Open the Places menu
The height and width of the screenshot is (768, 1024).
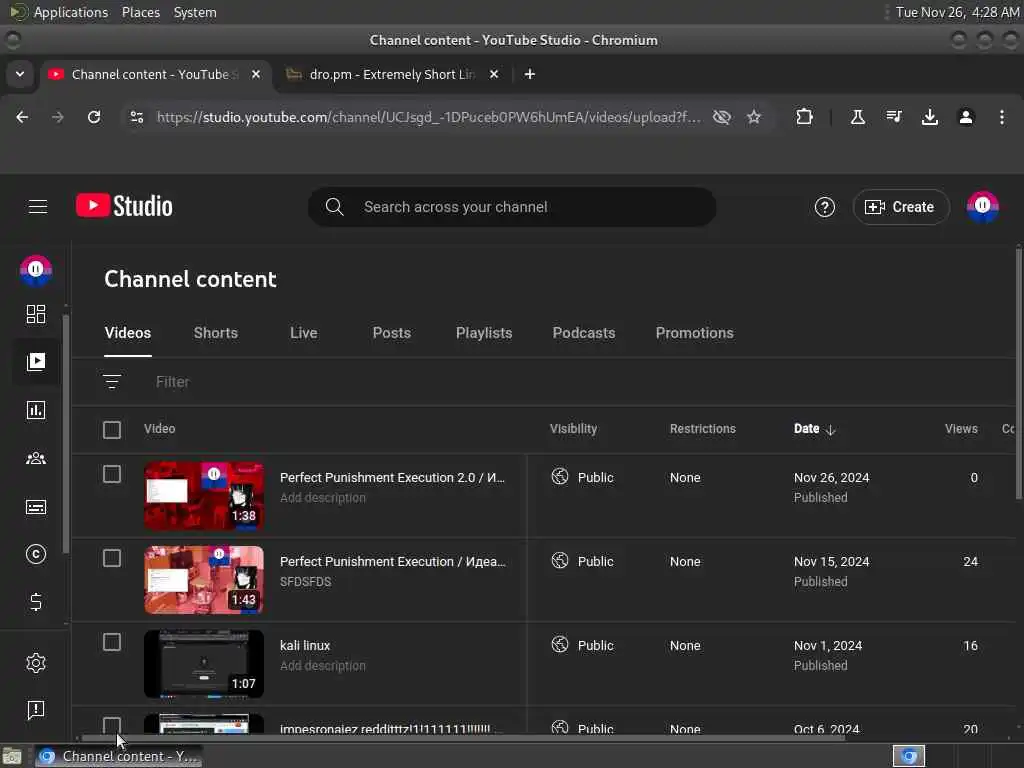tap(141, 12)
